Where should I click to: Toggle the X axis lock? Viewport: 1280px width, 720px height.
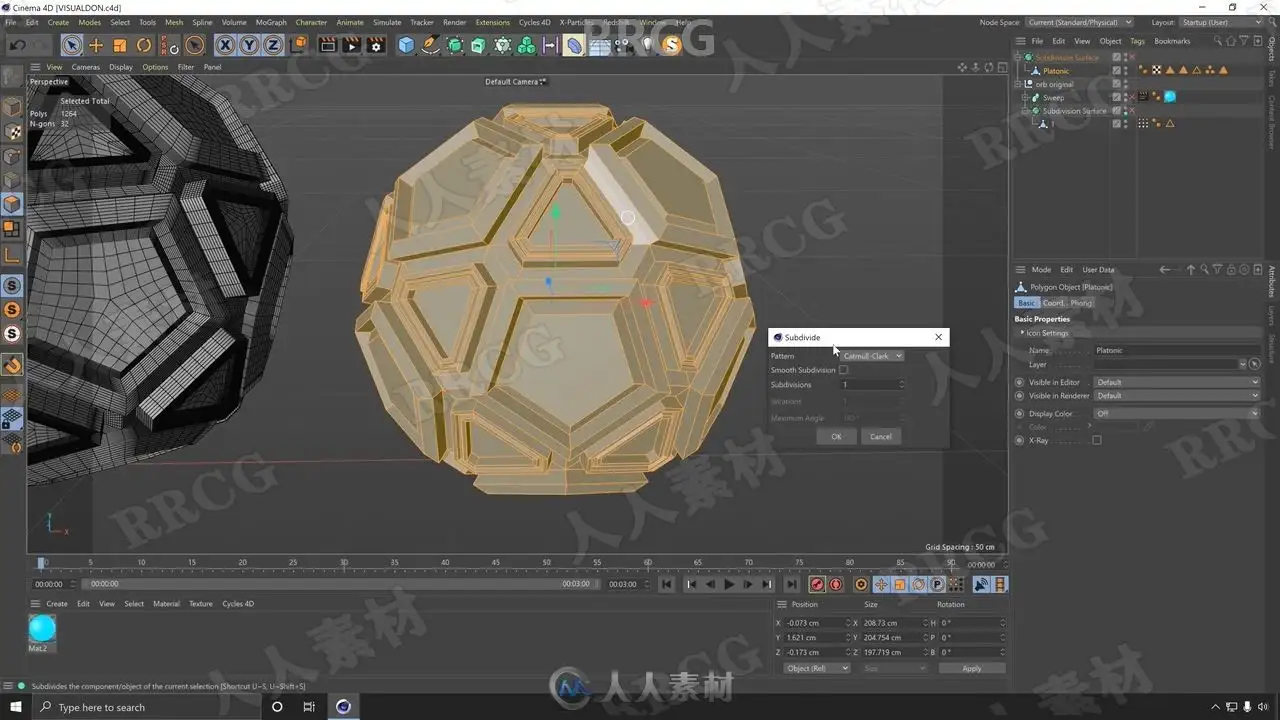point(224,45)
